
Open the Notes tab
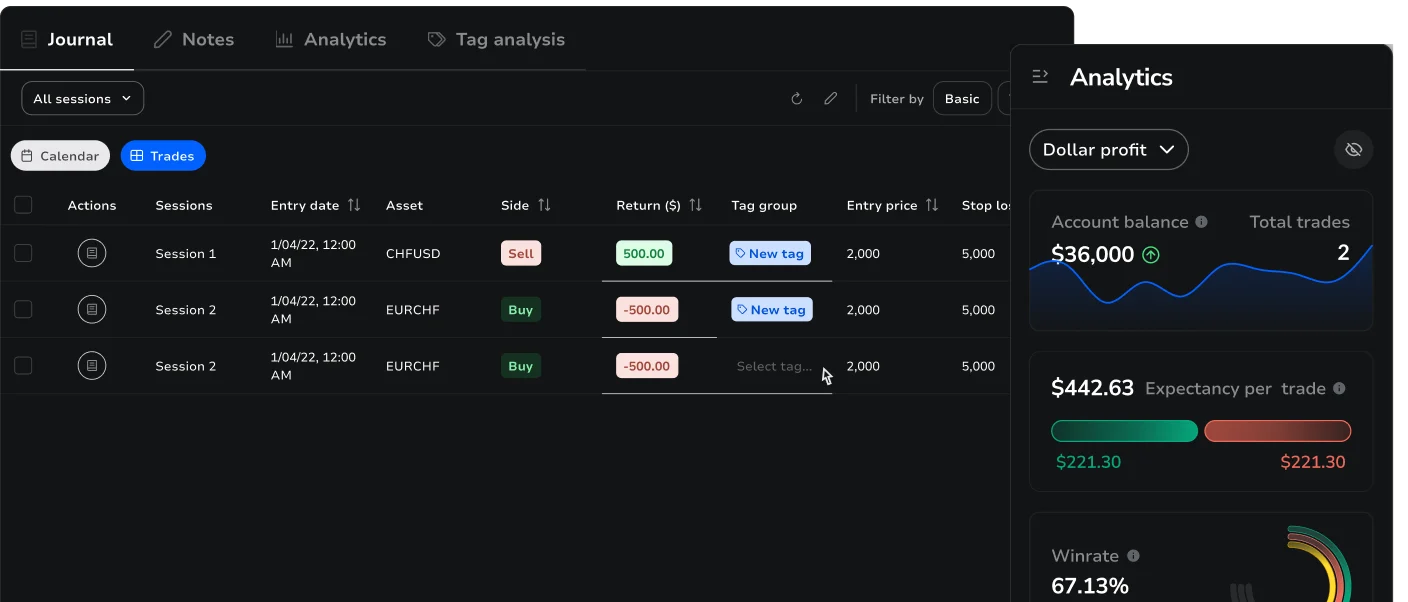coord(194,40)
